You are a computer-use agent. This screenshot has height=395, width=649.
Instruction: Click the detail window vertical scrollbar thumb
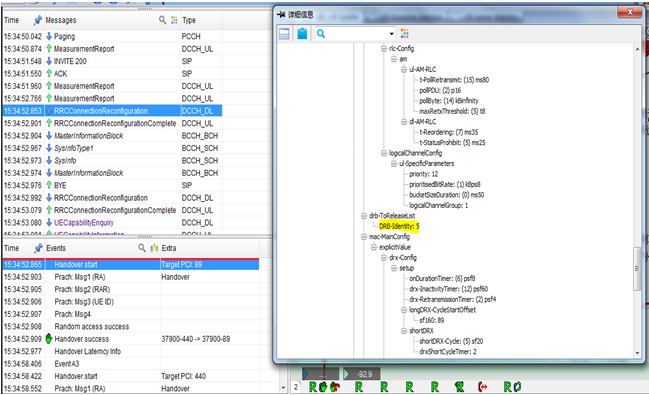pos(637,268)
